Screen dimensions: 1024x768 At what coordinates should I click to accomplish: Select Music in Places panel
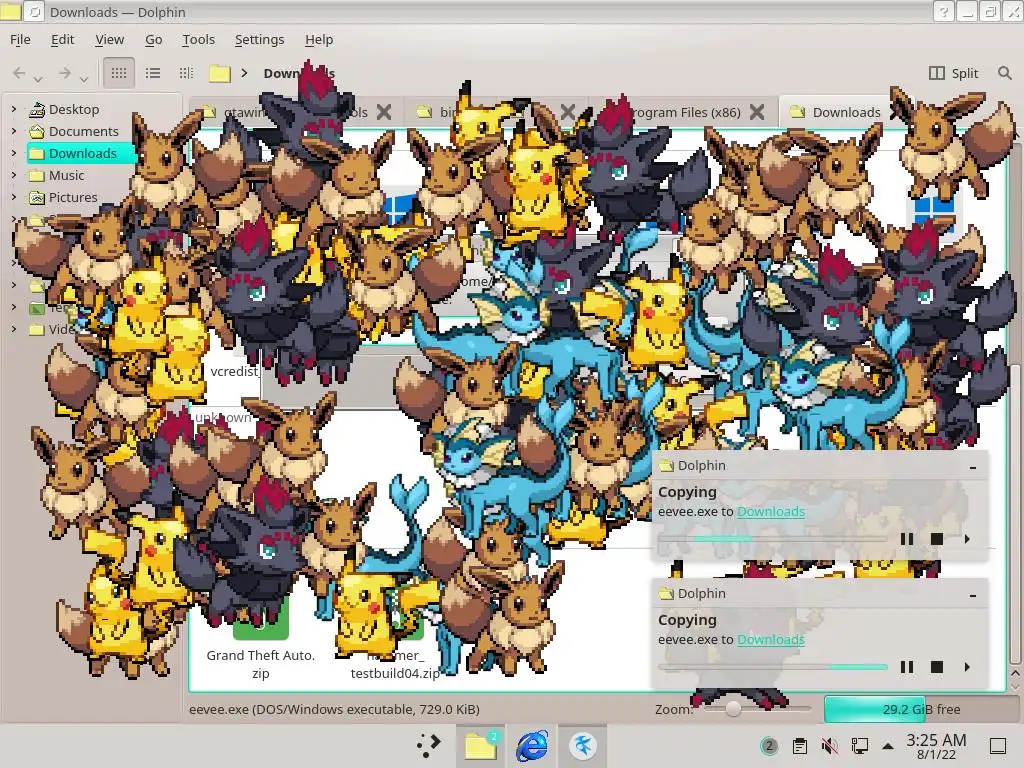tap(66, 176)
